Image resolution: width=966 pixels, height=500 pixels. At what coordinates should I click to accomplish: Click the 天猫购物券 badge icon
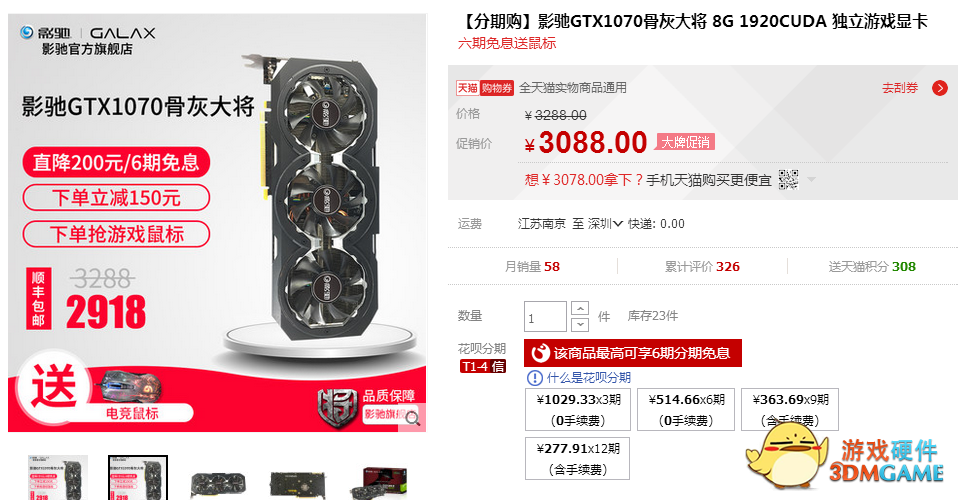coord(485,88)
